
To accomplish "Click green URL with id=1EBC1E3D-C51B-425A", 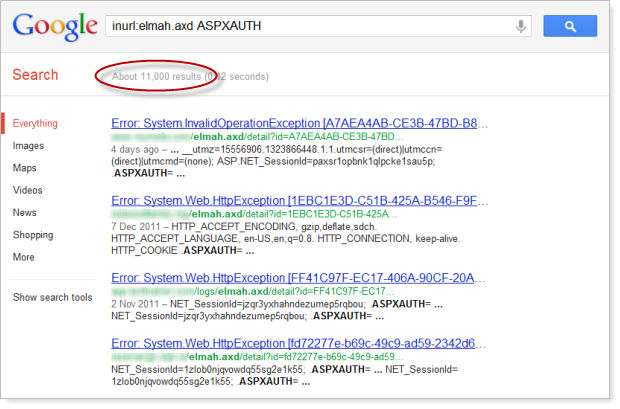I will coord(254,214).
